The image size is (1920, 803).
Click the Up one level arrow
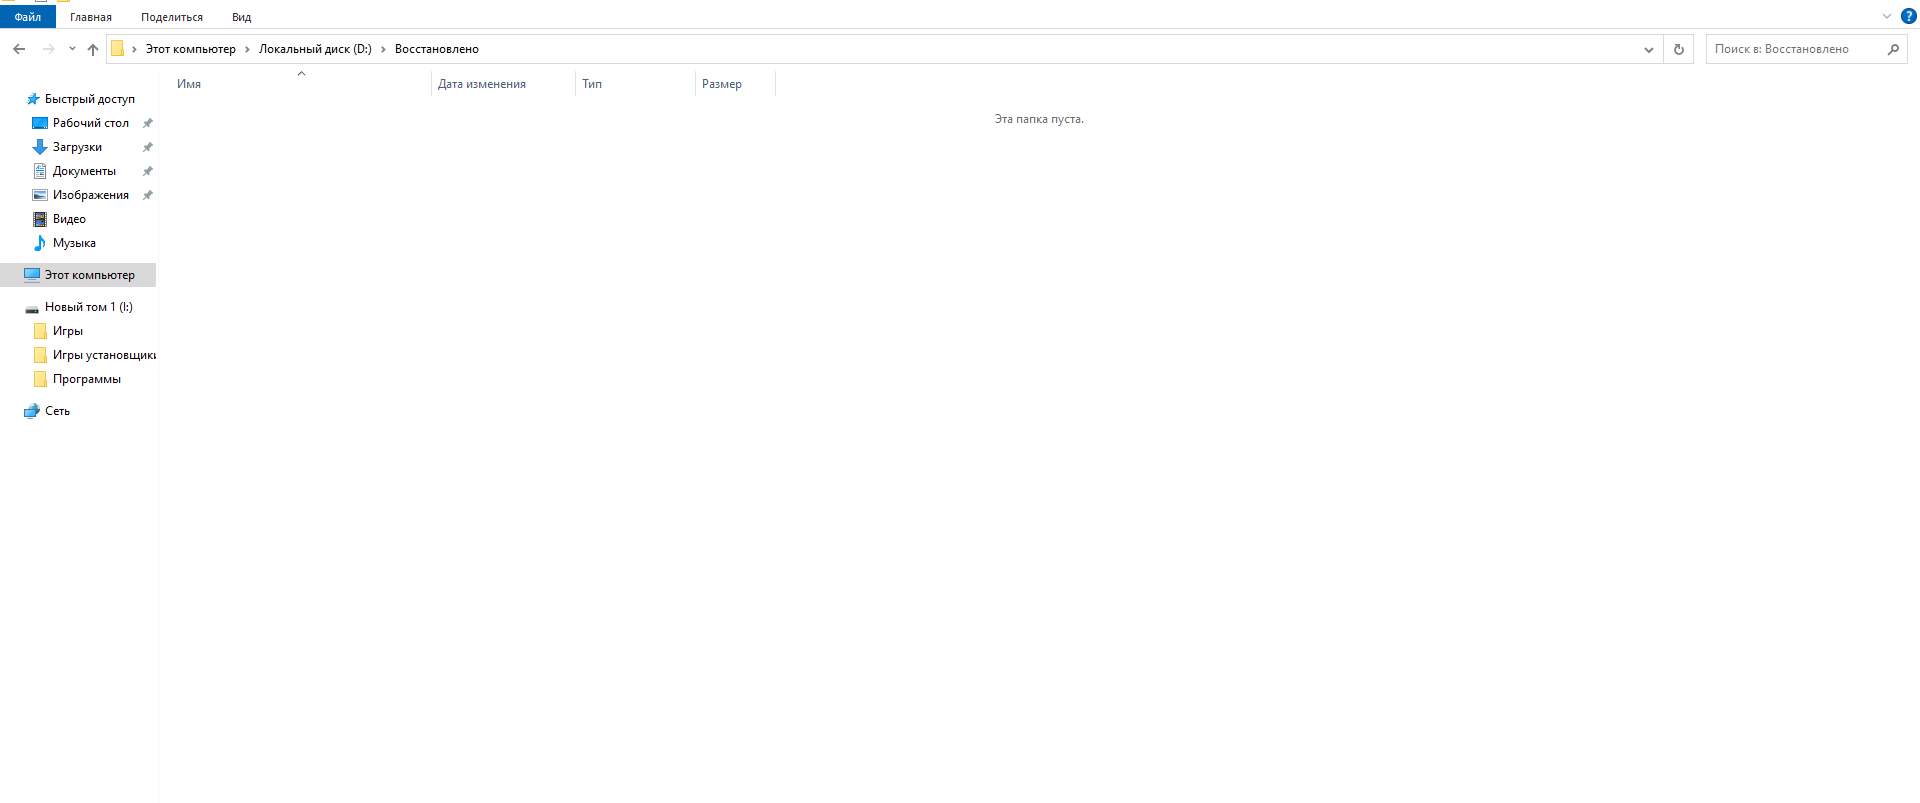coord(93,49)
